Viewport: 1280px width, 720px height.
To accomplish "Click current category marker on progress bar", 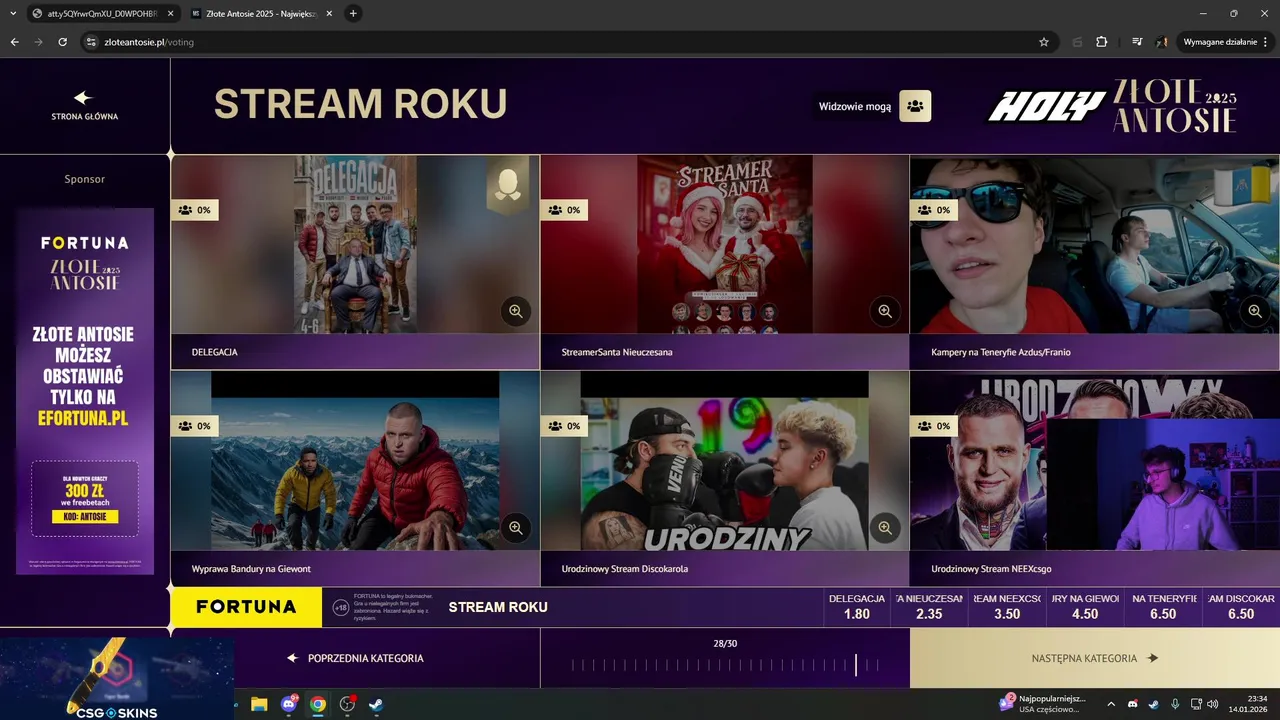I will pos(855,665).
